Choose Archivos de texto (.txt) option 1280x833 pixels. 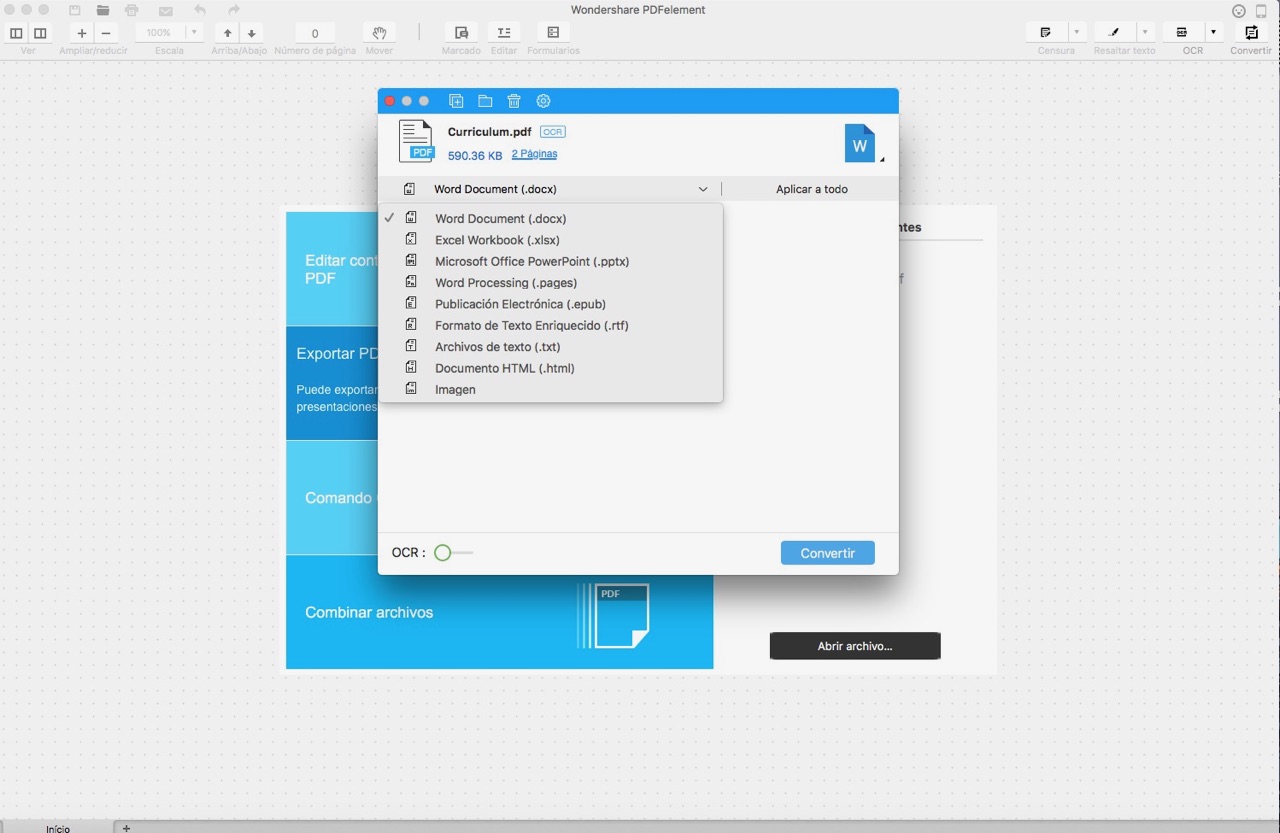click(550, 347)
